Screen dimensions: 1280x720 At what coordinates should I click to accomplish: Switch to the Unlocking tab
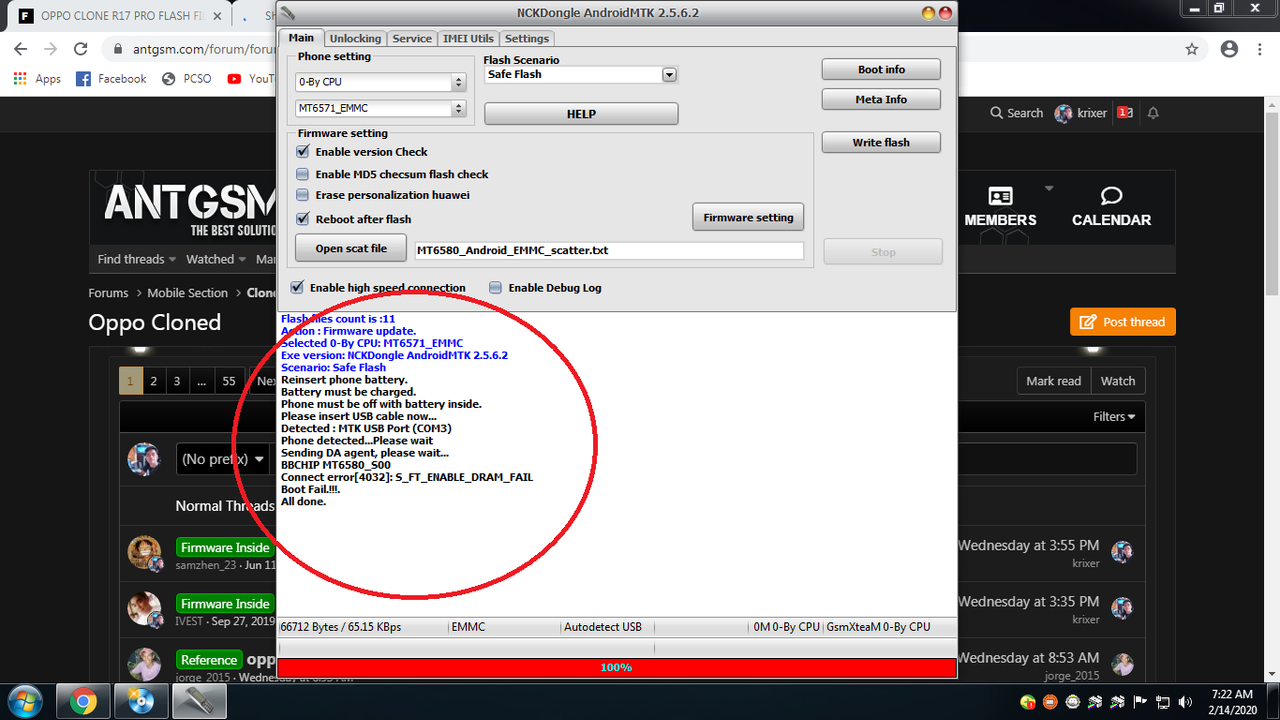355,38
